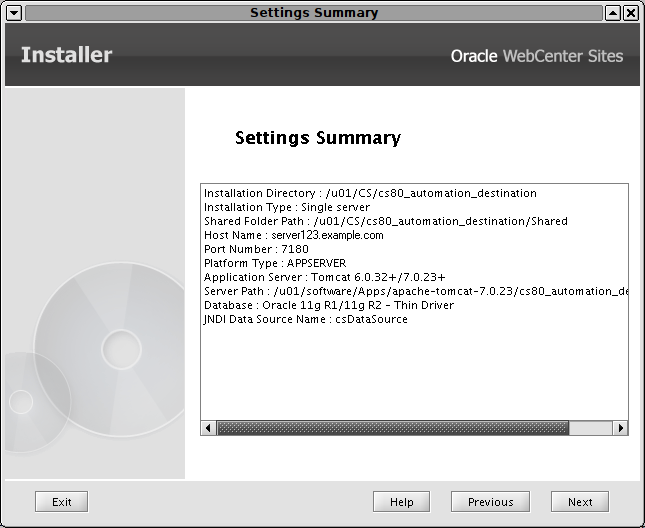Click the Port Number : 7180 line
This screenshot has height=528, width=645.
tap(256, 249)
